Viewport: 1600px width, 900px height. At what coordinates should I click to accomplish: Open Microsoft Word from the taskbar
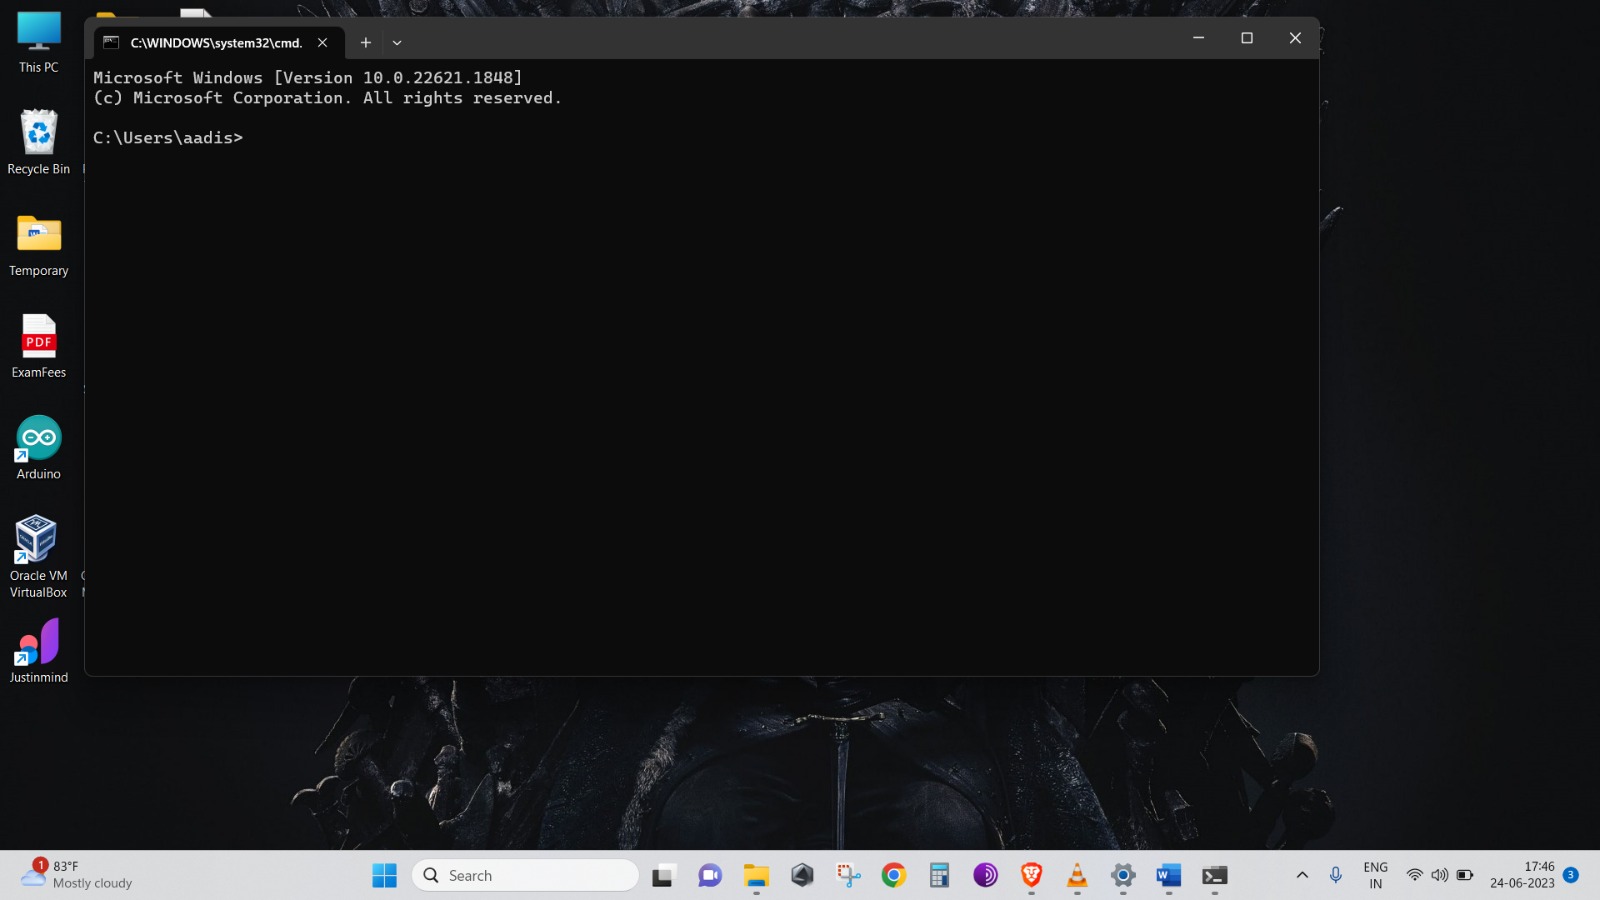click(1168, 876)
